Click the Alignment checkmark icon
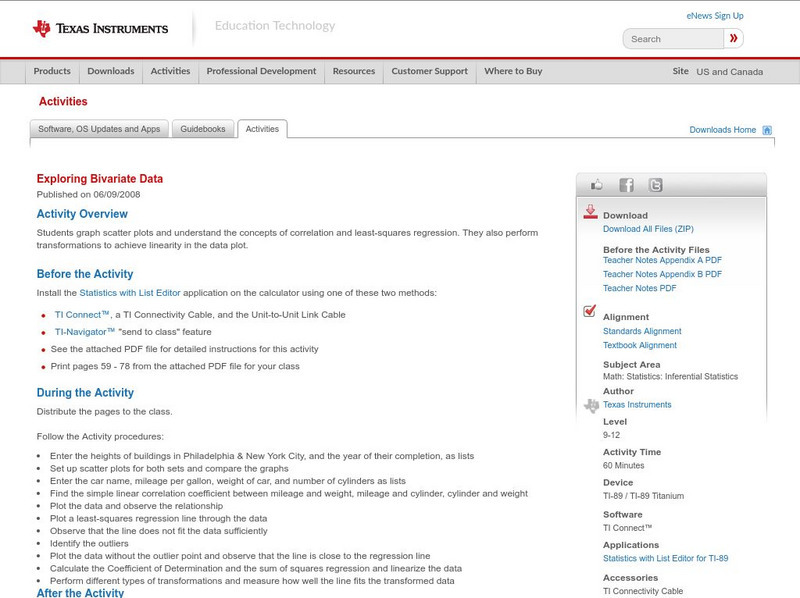 [589, 311]
